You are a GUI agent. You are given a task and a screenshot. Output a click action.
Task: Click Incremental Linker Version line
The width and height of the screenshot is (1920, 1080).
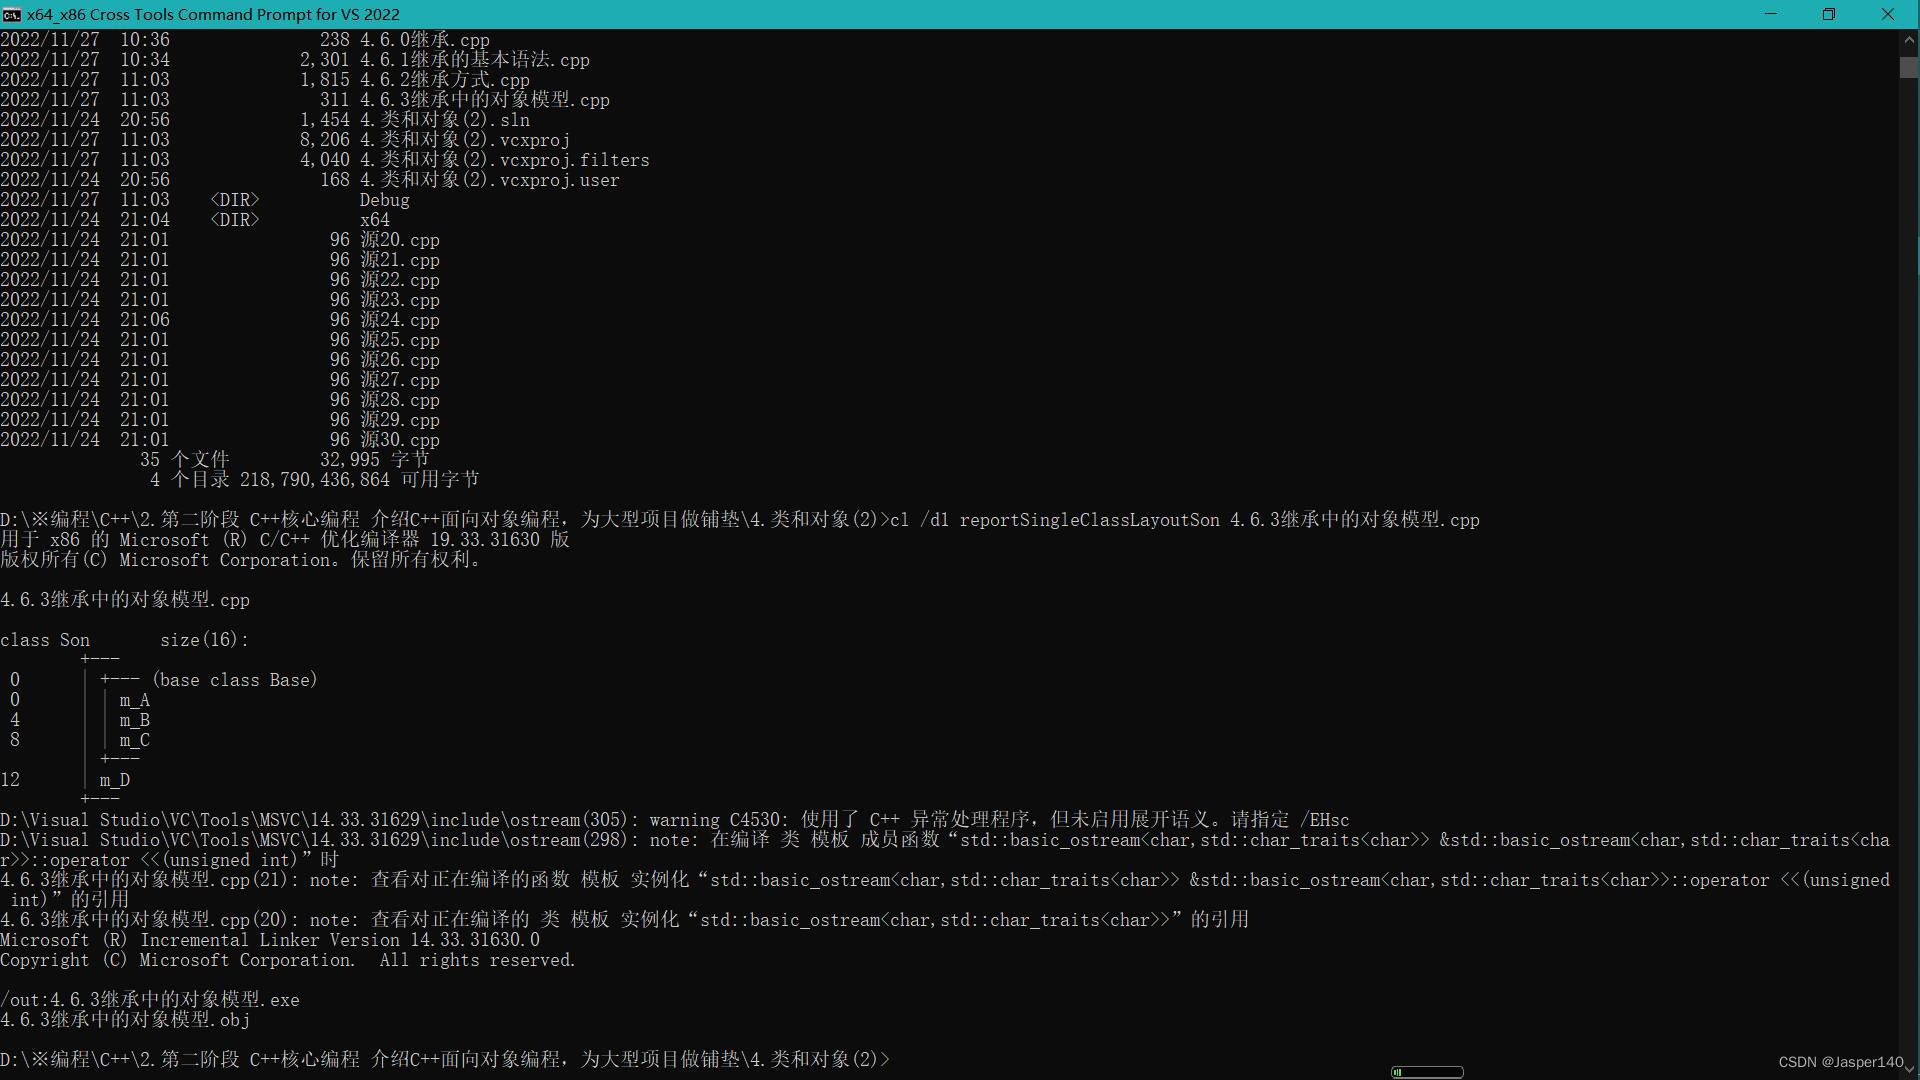[x=270, y=940]
